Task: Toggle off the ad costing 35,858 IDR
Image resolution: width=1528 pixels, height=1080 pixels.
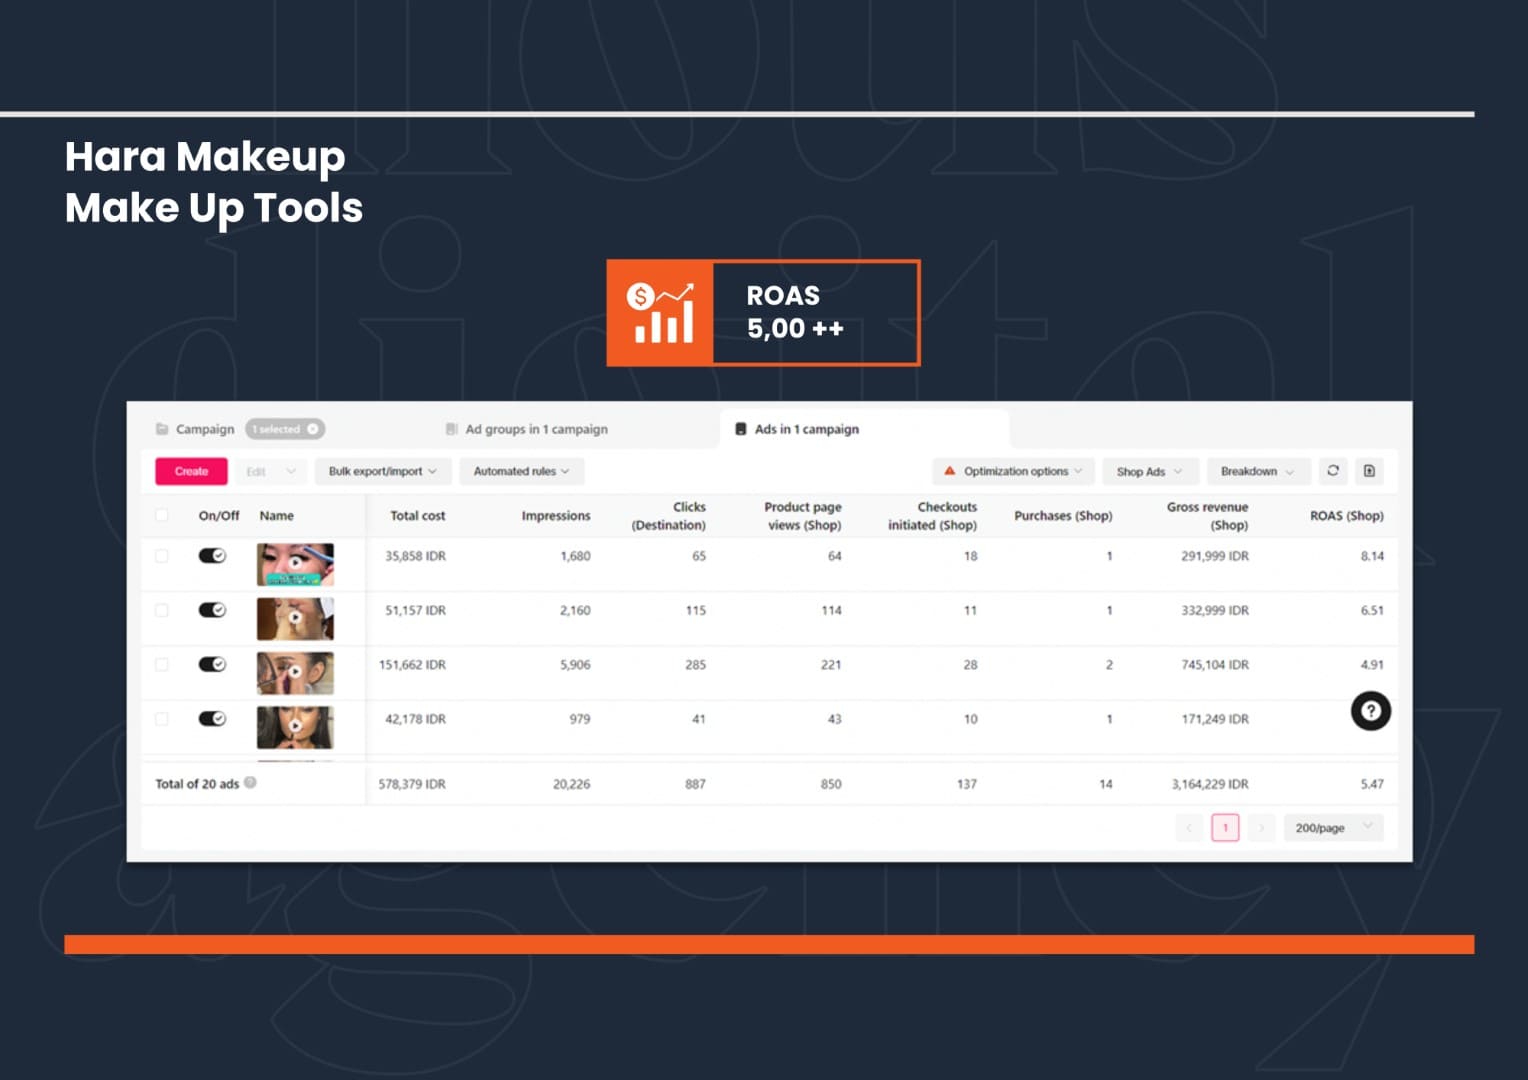Action: pos(212,556)
